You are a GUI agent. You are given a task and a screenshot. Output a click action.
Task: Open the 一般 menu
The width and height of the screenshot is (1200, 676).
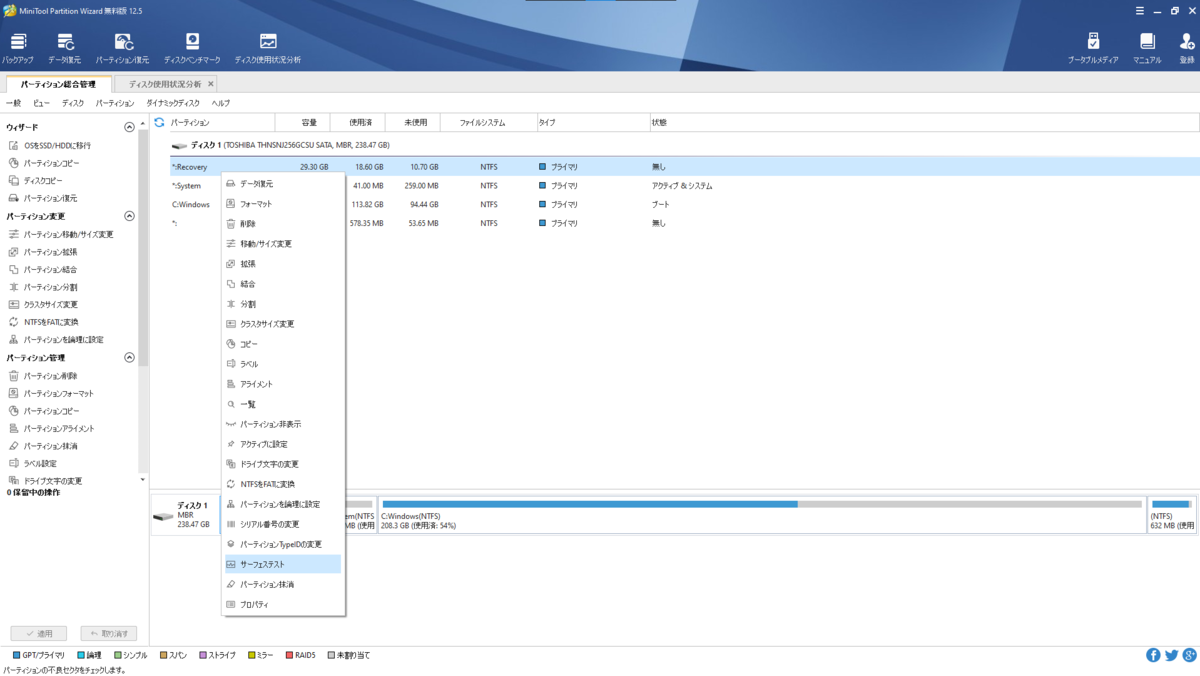click(x=13, y=103)
